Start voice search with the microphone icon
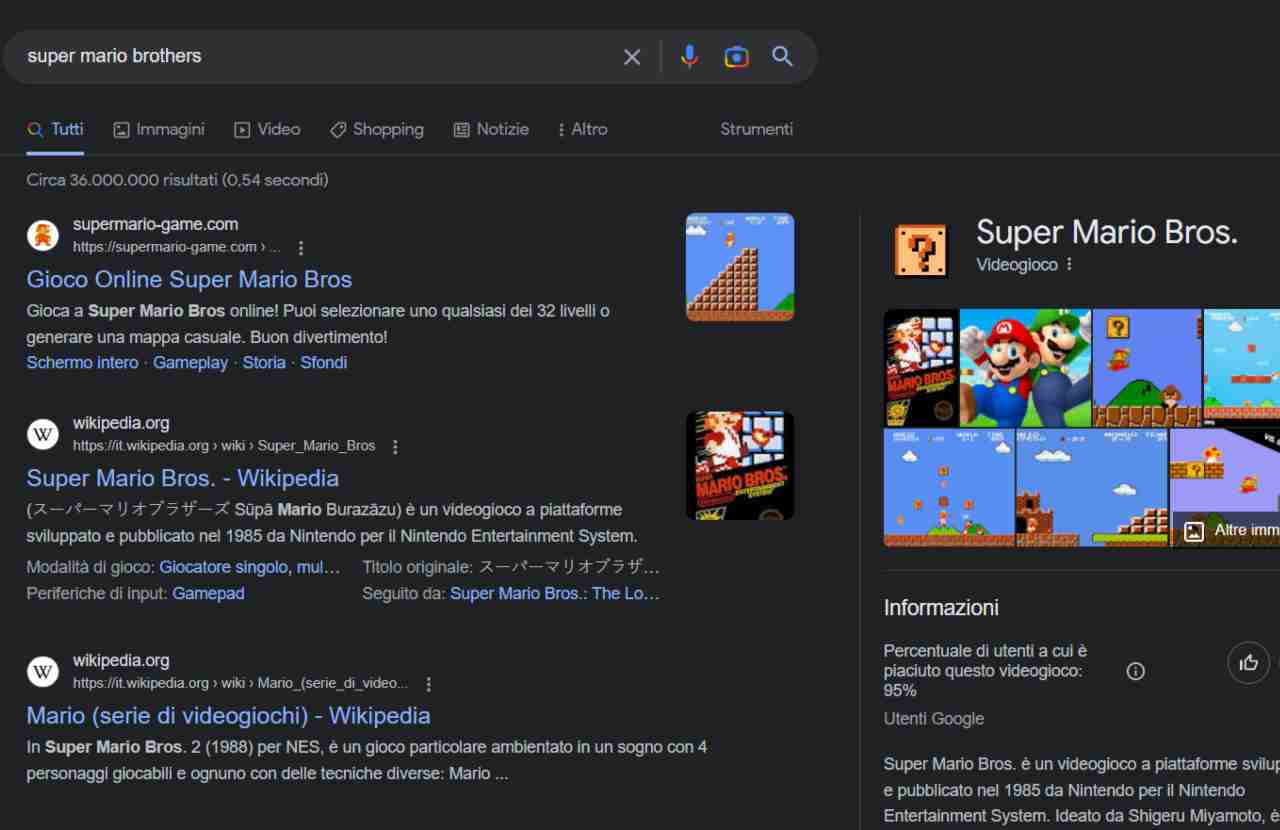Viewport: 1280px width, 830px height. [689, 57]
